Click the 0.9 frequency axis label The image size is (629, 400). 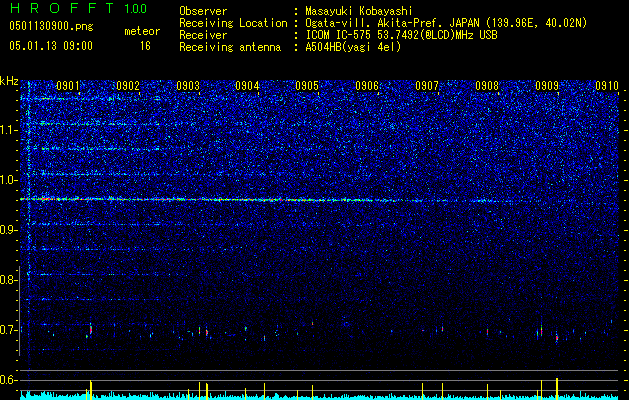tap(8, 230)
